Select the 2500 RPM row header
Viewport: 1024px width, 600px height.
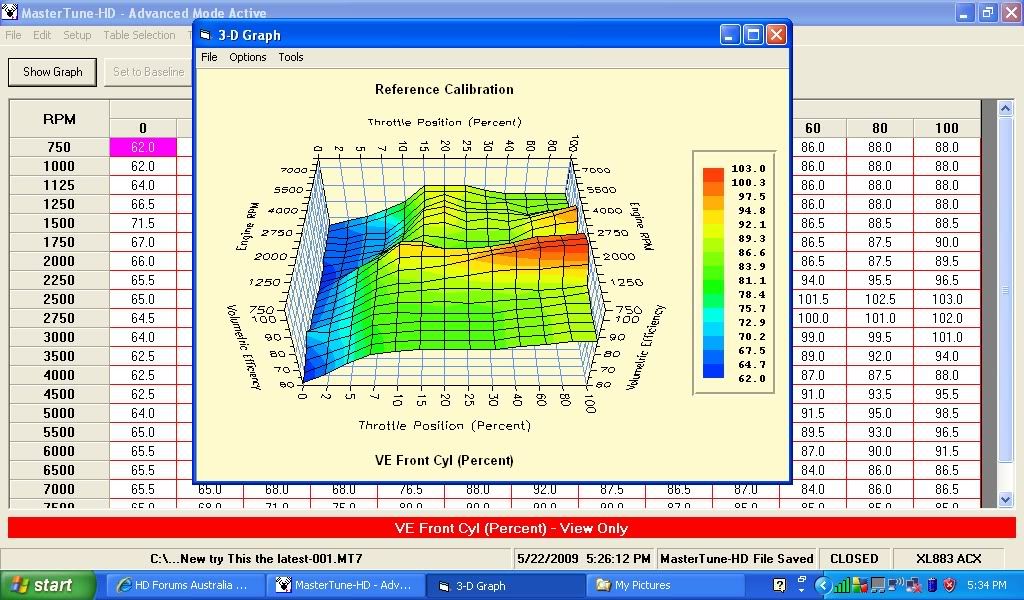tap(59, 299)
